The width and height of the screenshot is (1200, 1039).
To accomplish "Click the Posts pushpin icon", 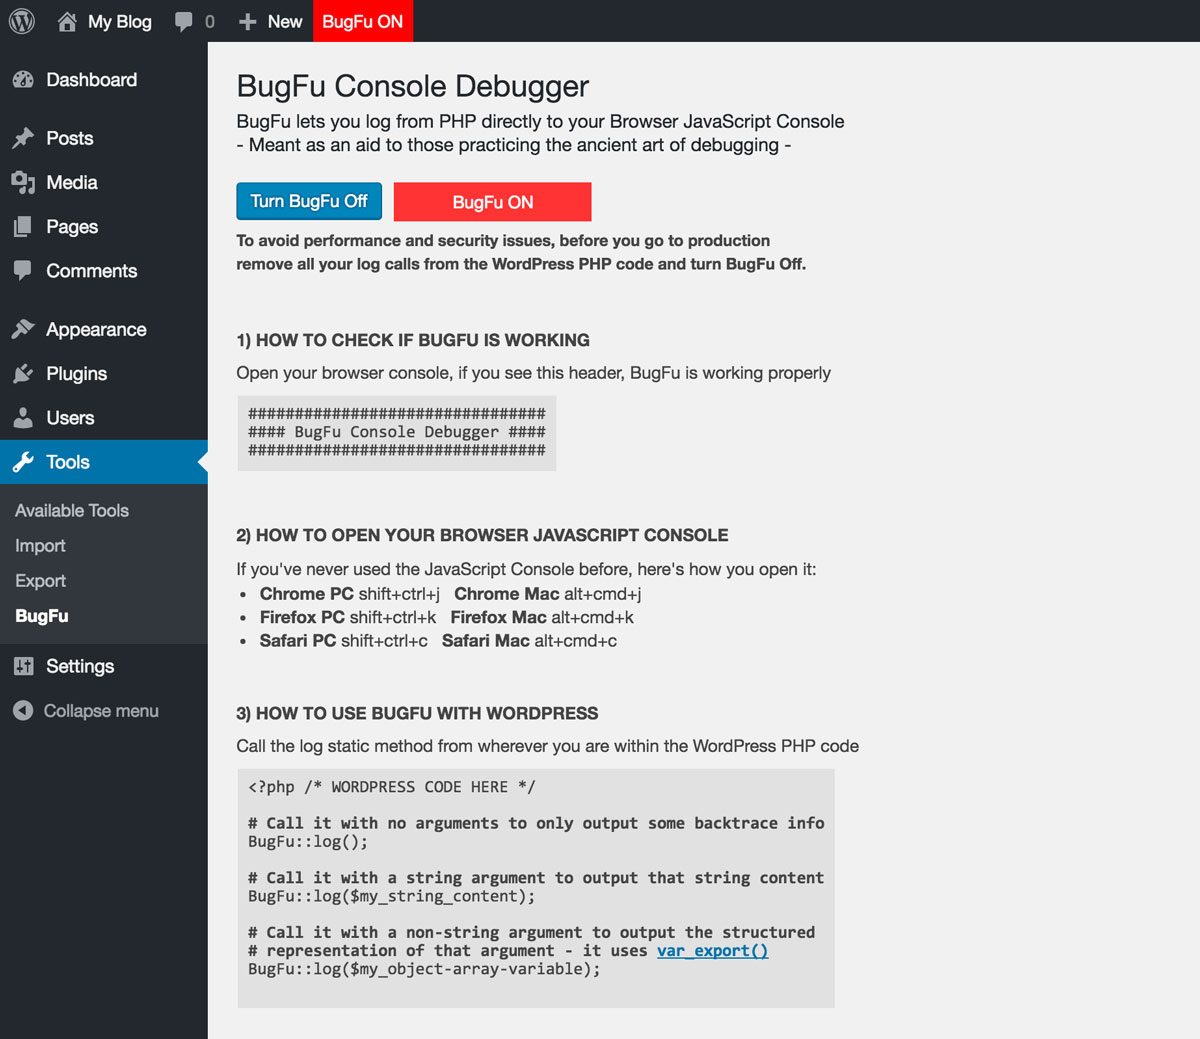I will [x=23, y=138].
